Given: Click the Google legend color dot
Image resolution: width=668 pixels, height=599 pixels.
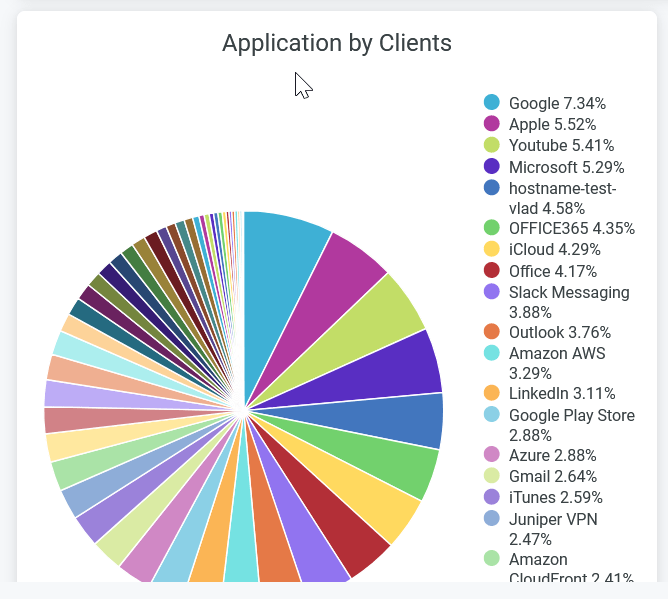Looking at the screenshot, I should pos(492,102).
